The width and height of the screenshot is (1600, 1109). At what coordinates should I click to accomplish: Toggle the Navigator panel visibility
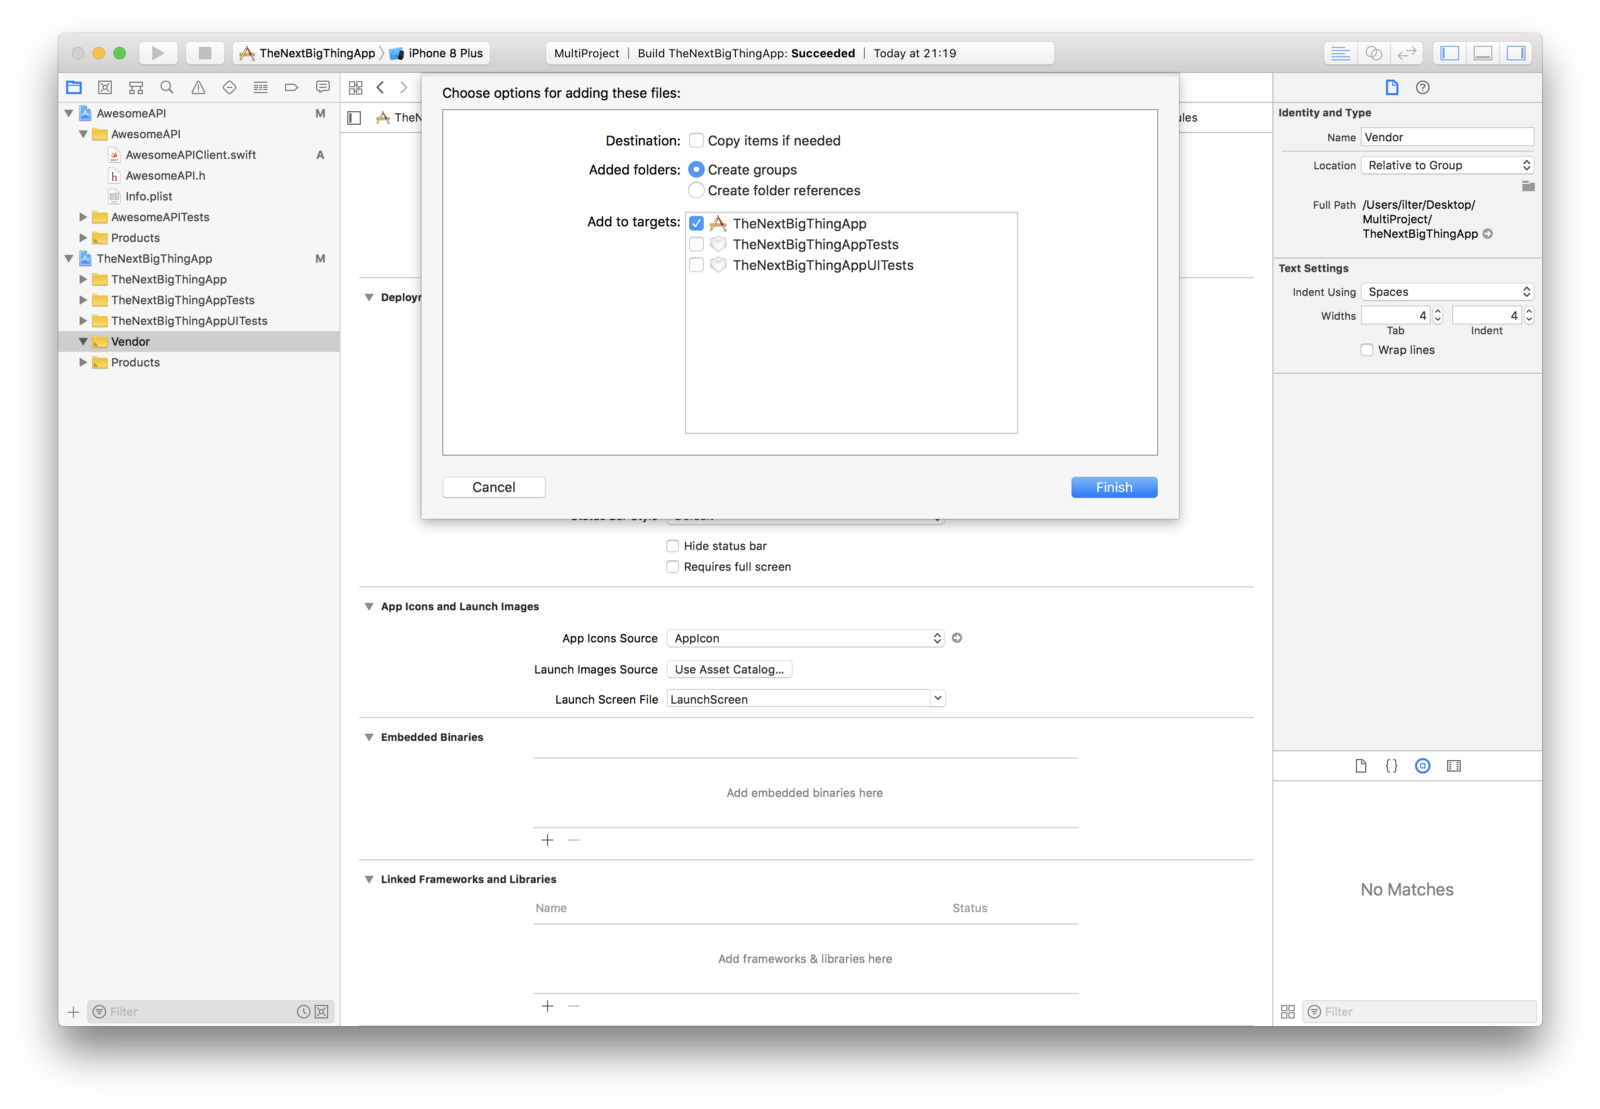1450,53
